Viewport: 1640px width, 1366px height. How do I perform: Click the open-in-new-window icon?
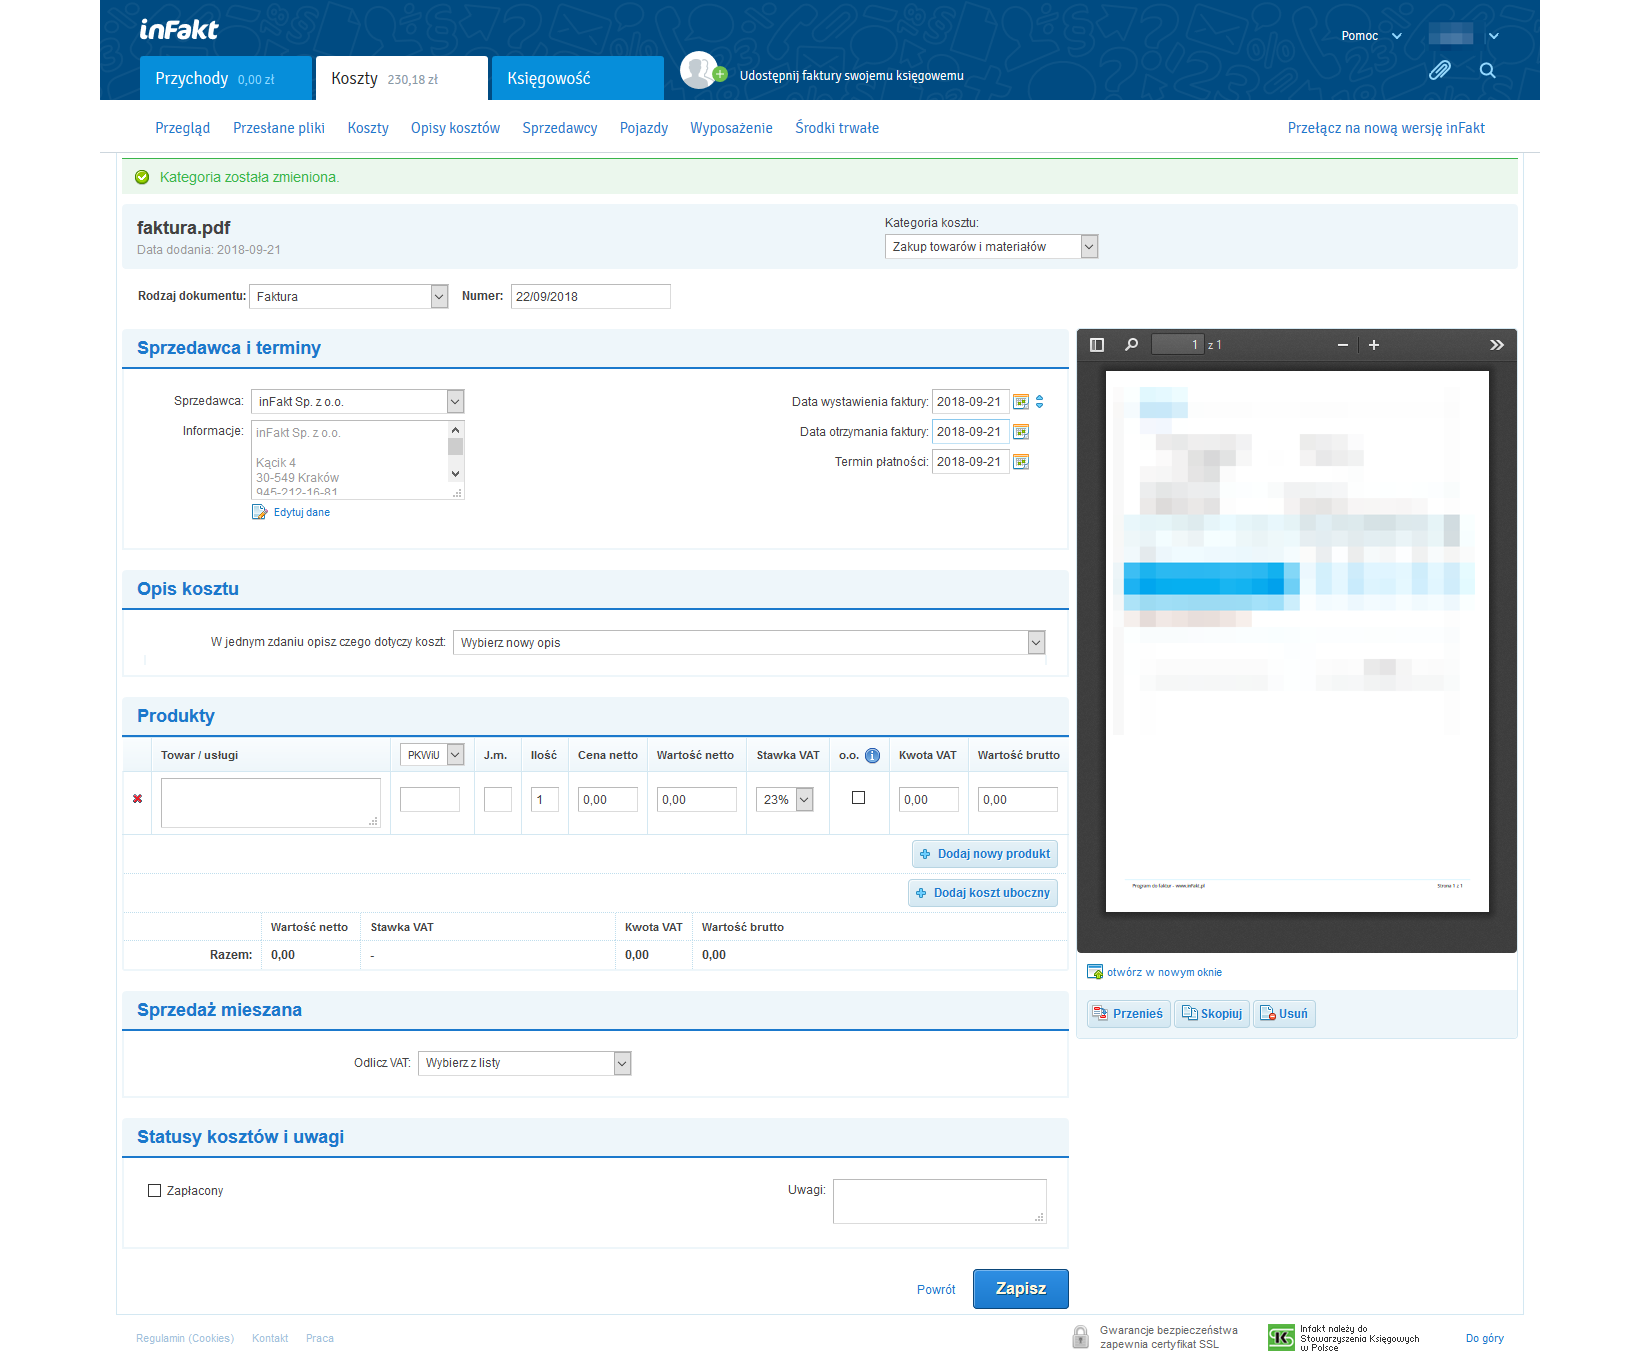click(1095, 972)
